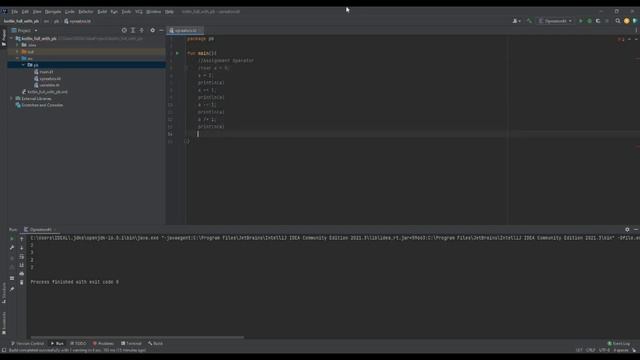Viewport: 640px width, 360px height.
Task: Open the View menu
Action: [x=37, y=12]
